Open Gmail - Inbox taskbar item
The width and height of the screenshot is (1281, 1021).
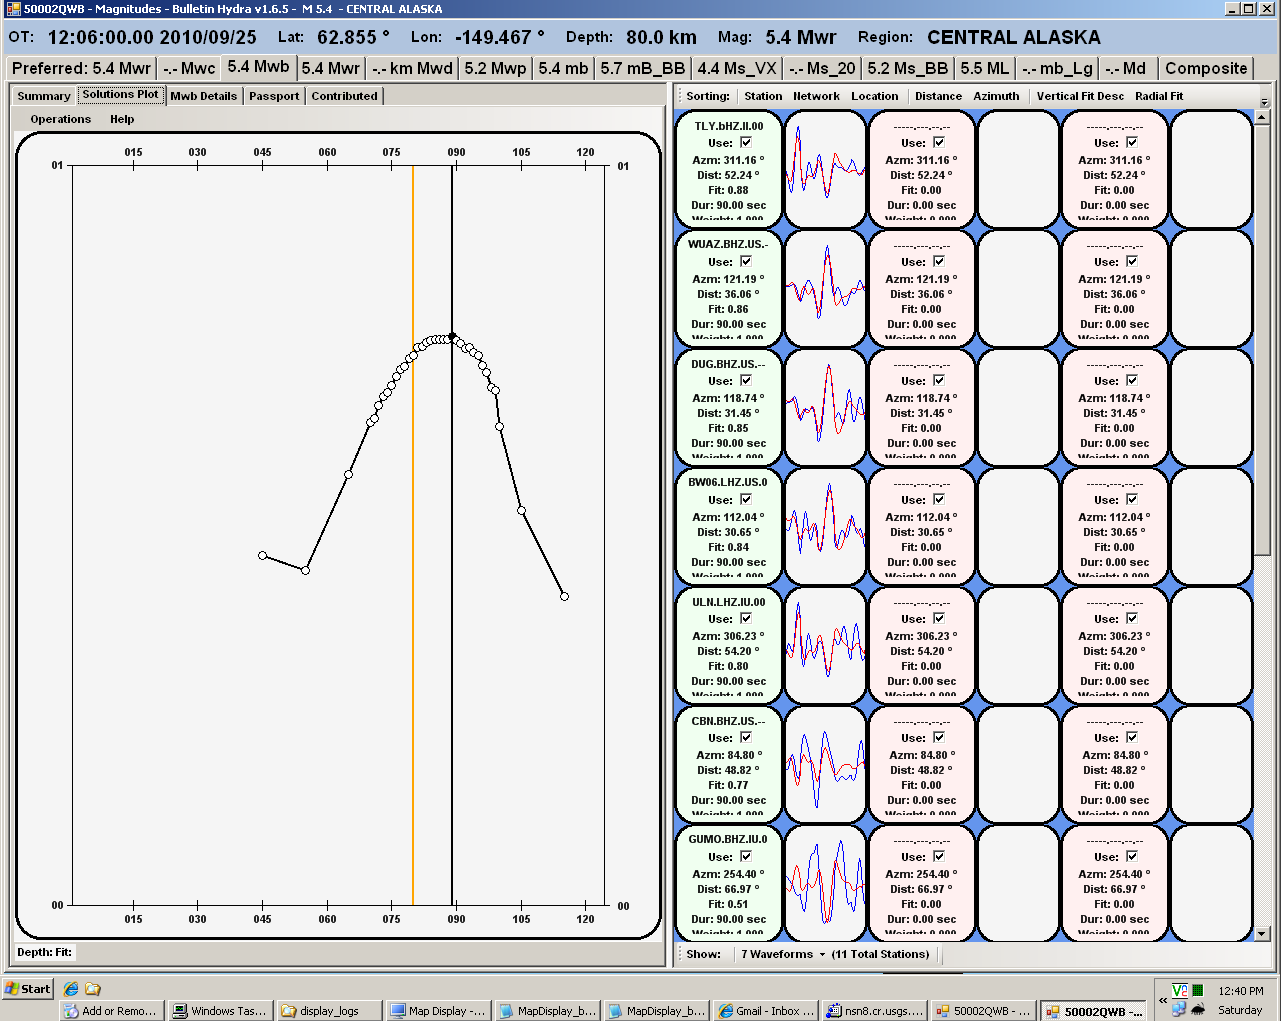click(766, 1011)
